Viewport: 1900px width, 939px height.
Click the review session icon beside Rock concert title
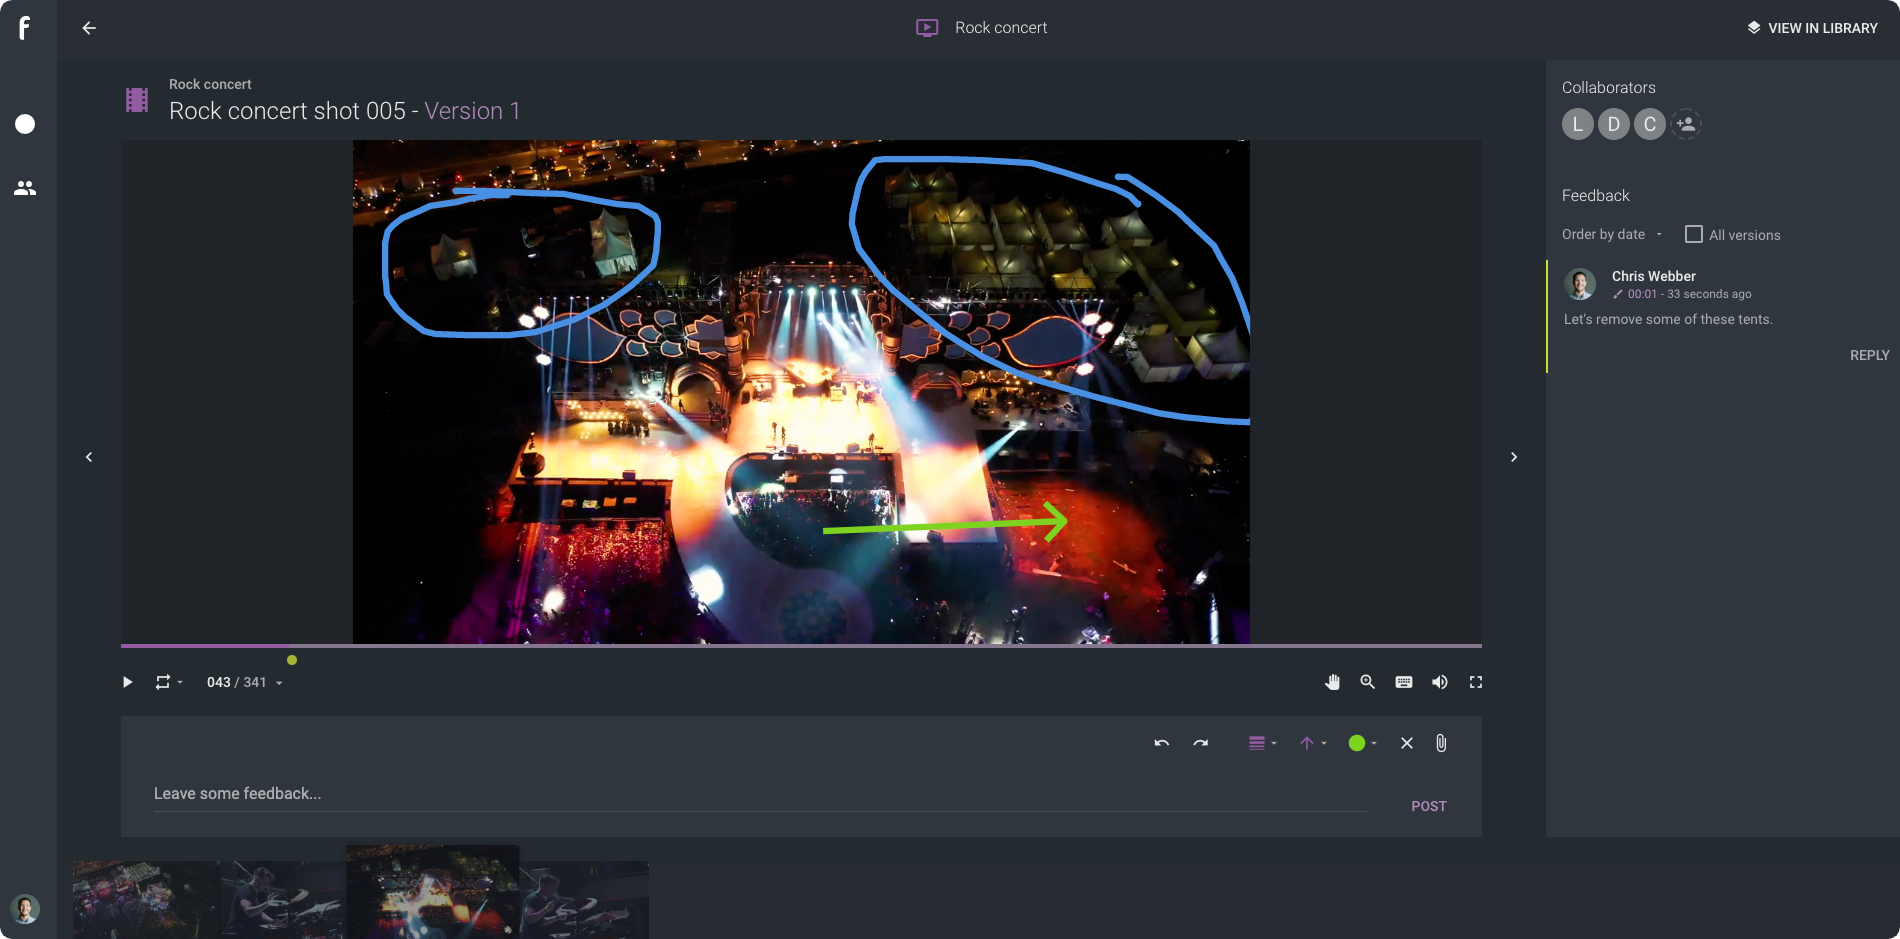click(x=927, y=28)
